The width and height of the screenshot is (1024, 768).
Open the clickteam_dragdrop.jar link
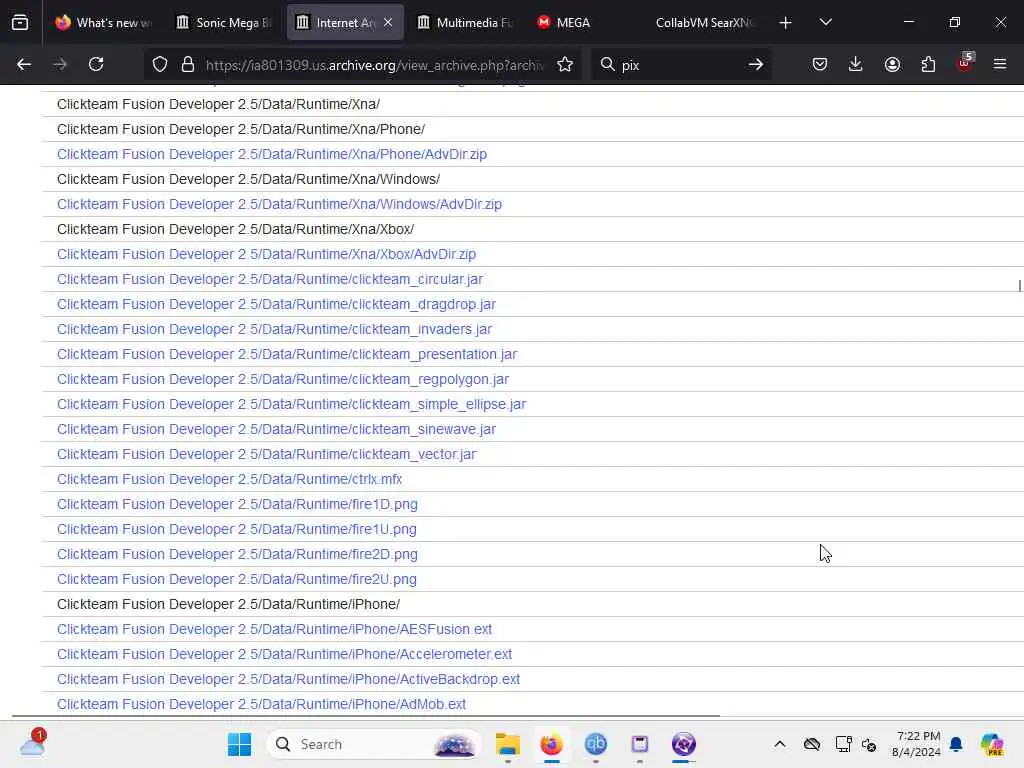276,304
